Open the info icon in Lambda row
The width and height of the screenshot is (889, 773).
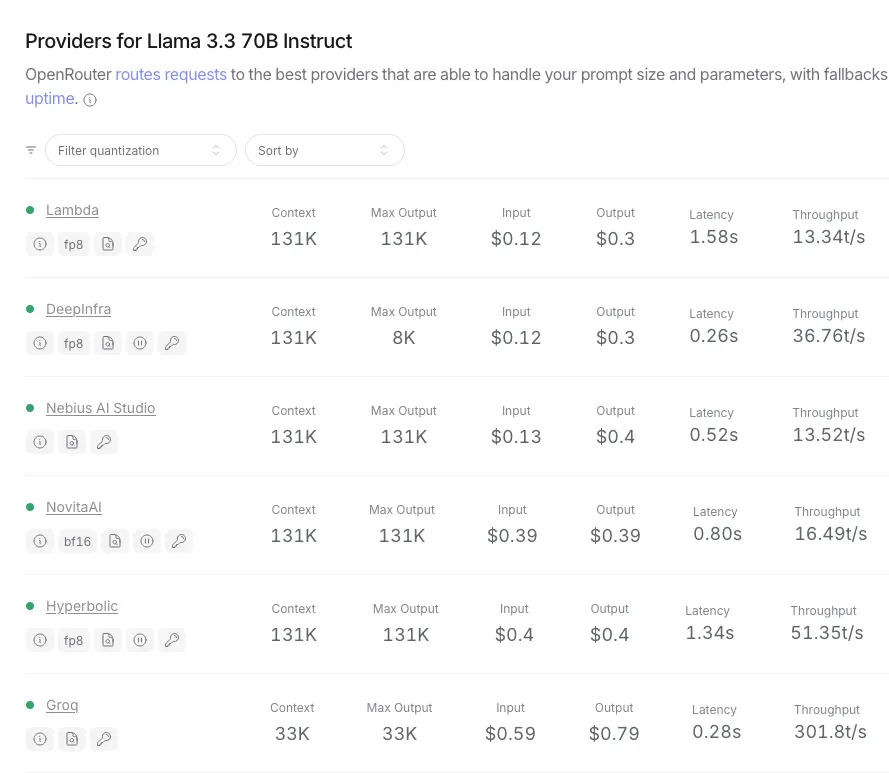tap(40, 244)
